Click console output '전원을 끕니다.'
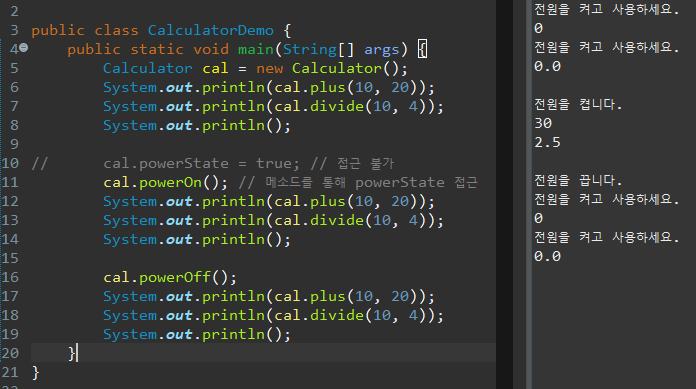The image size is (696, 389). pos(578,180)
